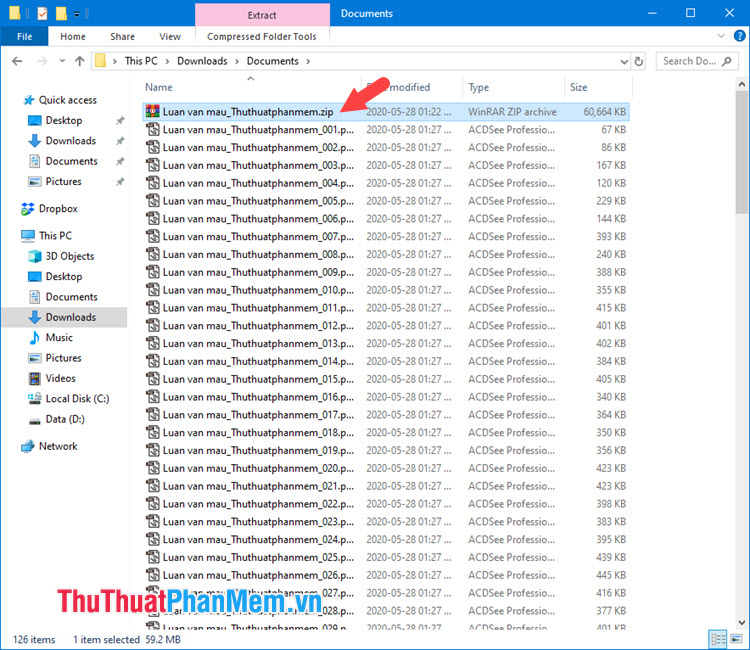Select file Luan van mau_Thuthuatphanmem_001
This screenshot has width=750, height=650.
pos(386,130)
